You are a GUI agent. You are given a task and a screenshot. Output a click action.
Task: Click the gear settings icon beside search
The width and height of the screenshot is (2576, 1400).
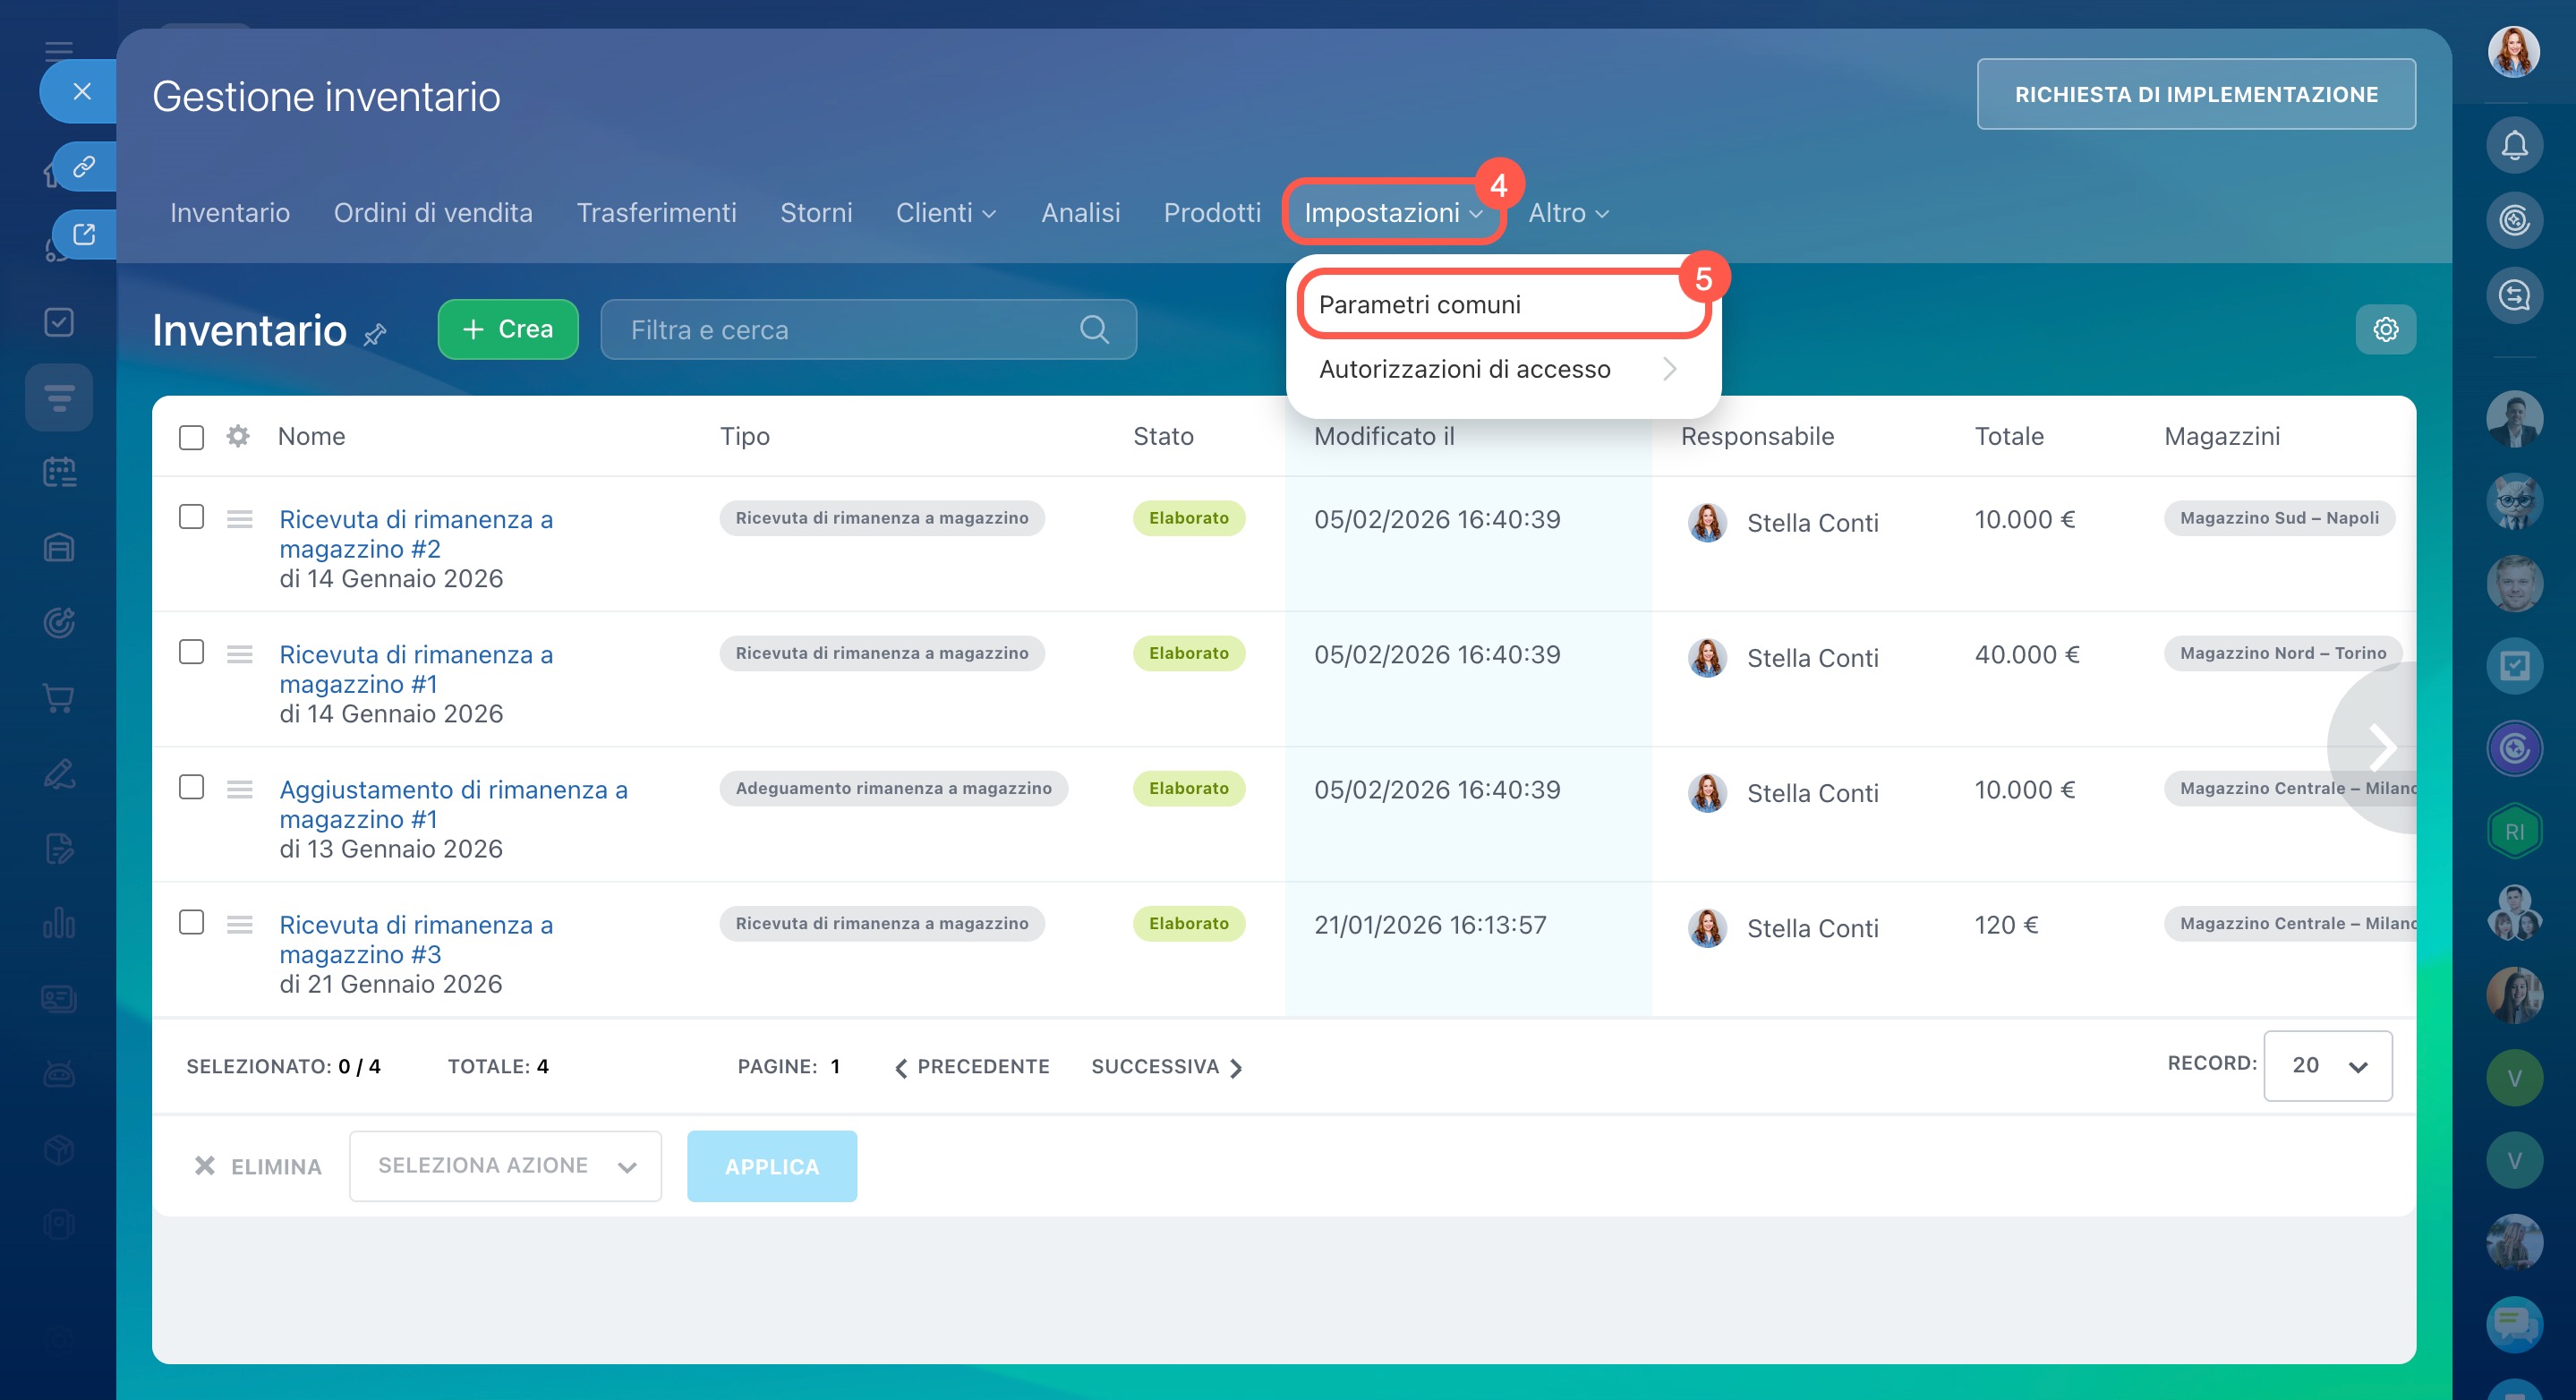pyautogui.click(x=2385, y=329)
